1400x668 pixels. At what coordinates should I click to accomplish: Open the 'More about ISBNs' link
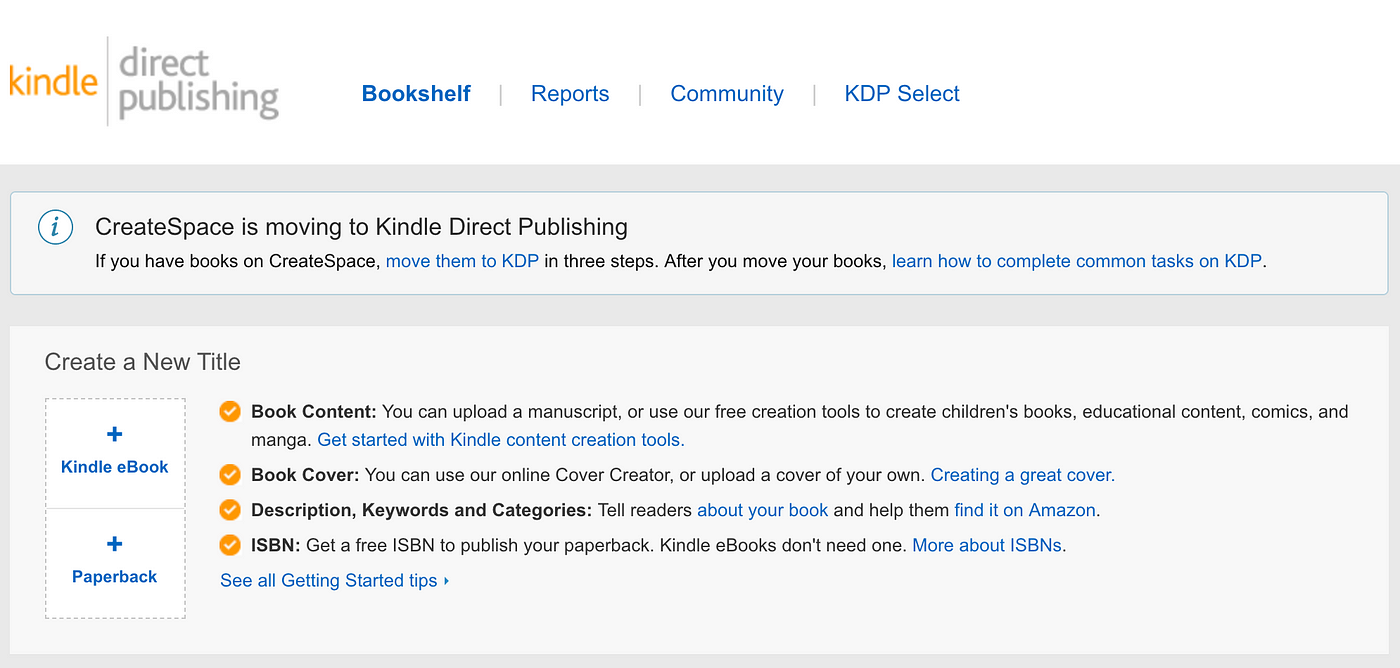click(989, 545)
